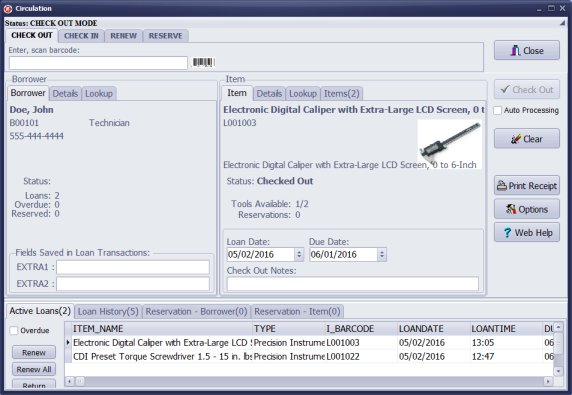The image size is (572, 395).
Task: Open the Item Lookup tab
Action: [303, 94]
